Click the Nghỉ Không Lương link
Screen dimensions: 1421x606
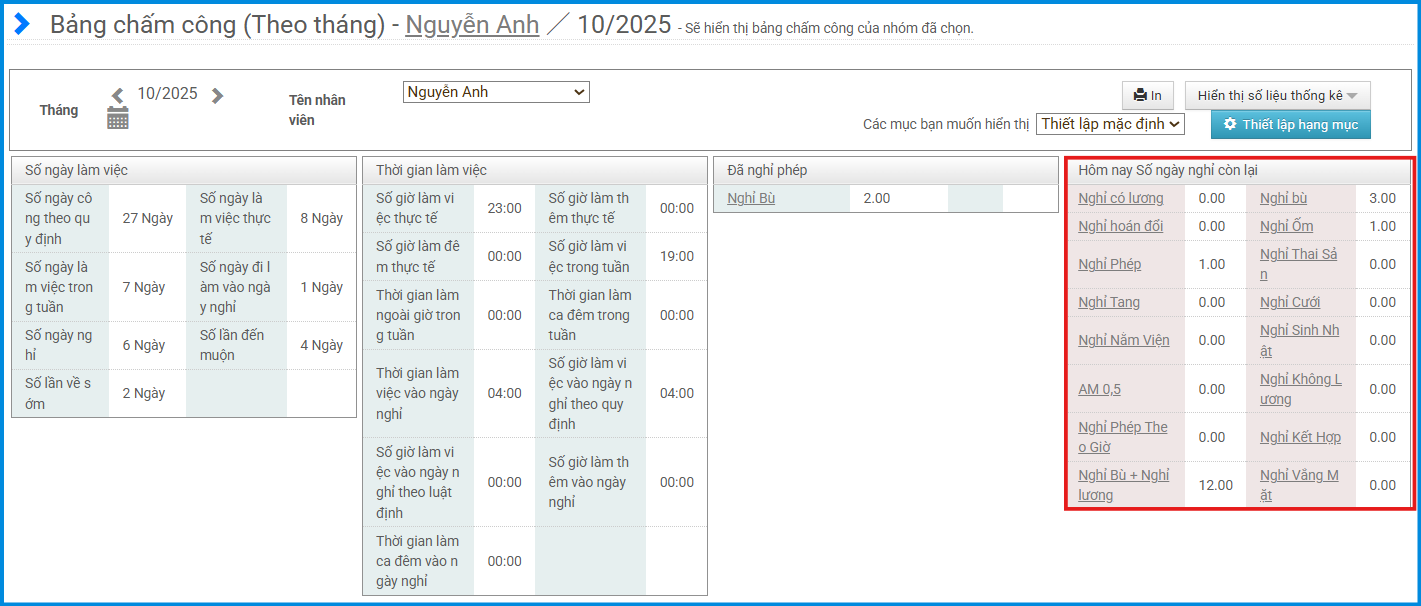1300,389
